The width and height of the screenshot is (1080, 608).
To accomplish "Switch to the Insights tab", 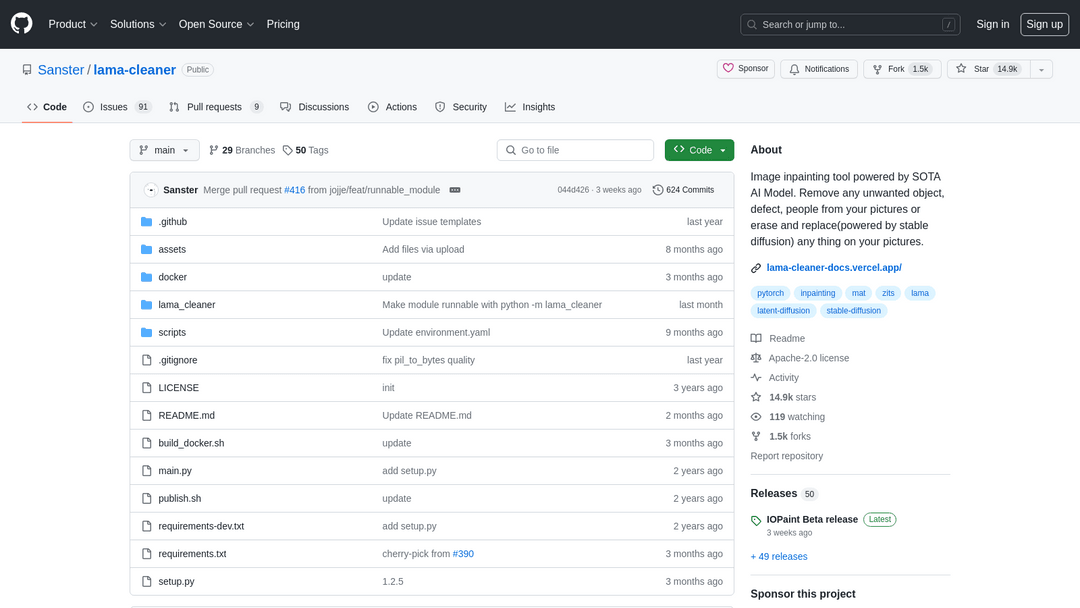I will coord(530,107).
